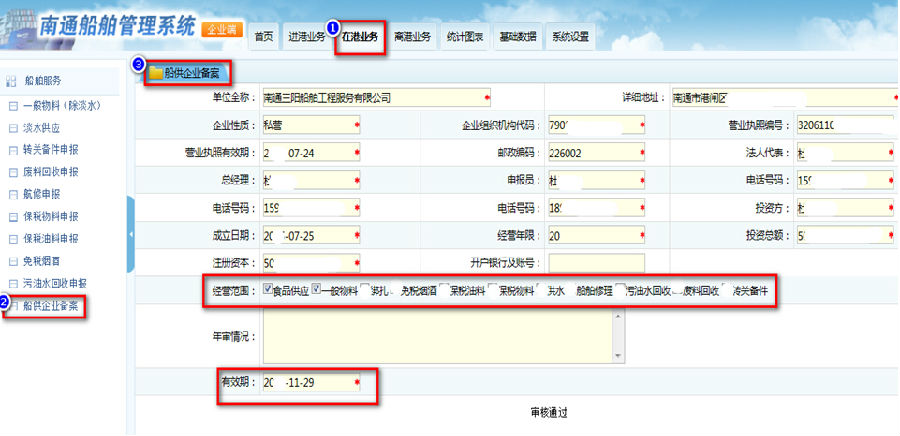Switch to the 统计图表 tab
This screenshot has height=436, width=900.
pos(464,37)
